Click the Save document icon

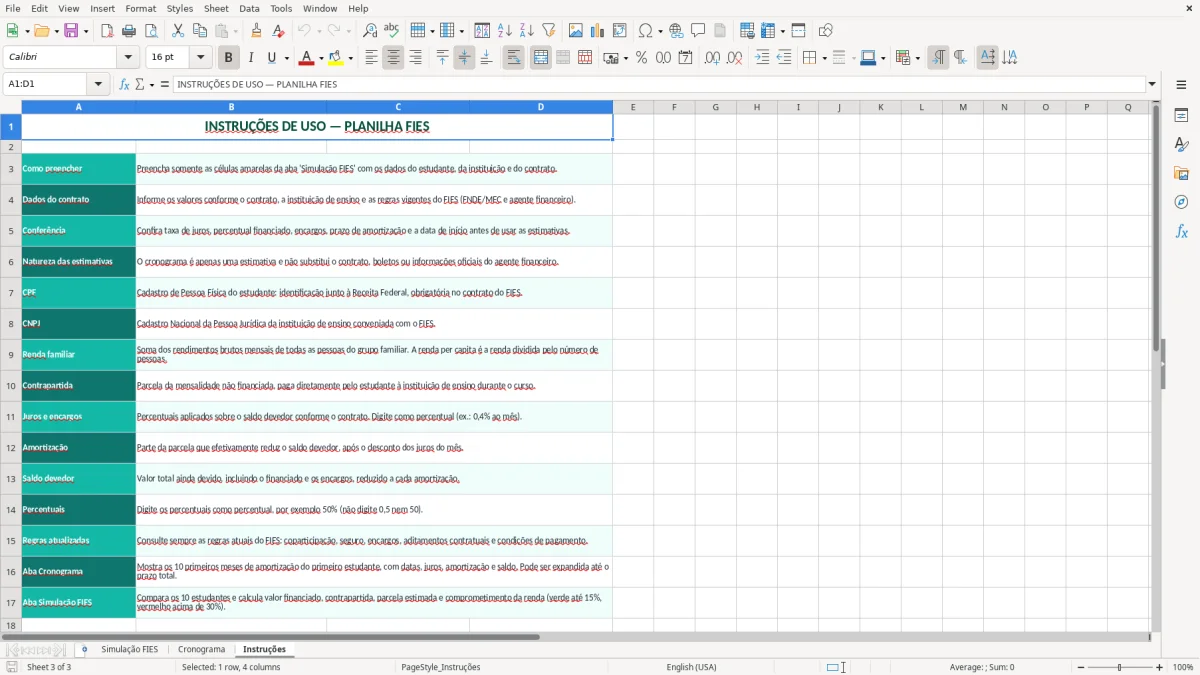point(71,31)
